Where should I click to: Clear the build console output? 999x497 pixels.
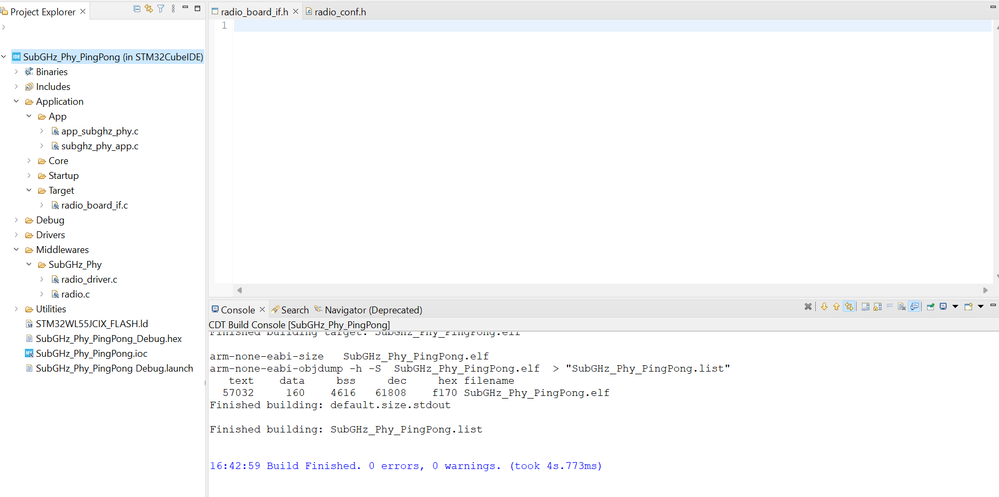pyautogui.click(x=902, y=306)
